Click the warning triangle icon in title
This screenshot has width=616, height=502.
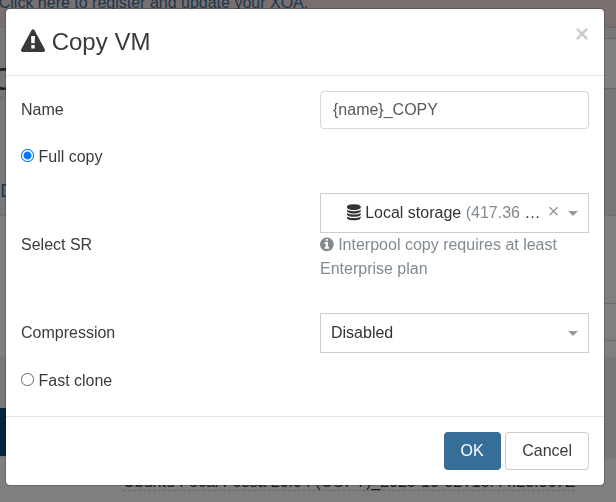[33, 41]
